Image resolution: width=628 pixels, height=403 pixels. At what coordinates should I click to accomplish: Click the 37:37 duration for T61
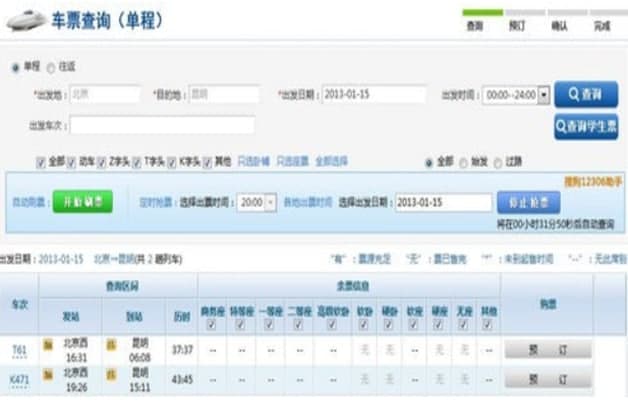(182, 350)
